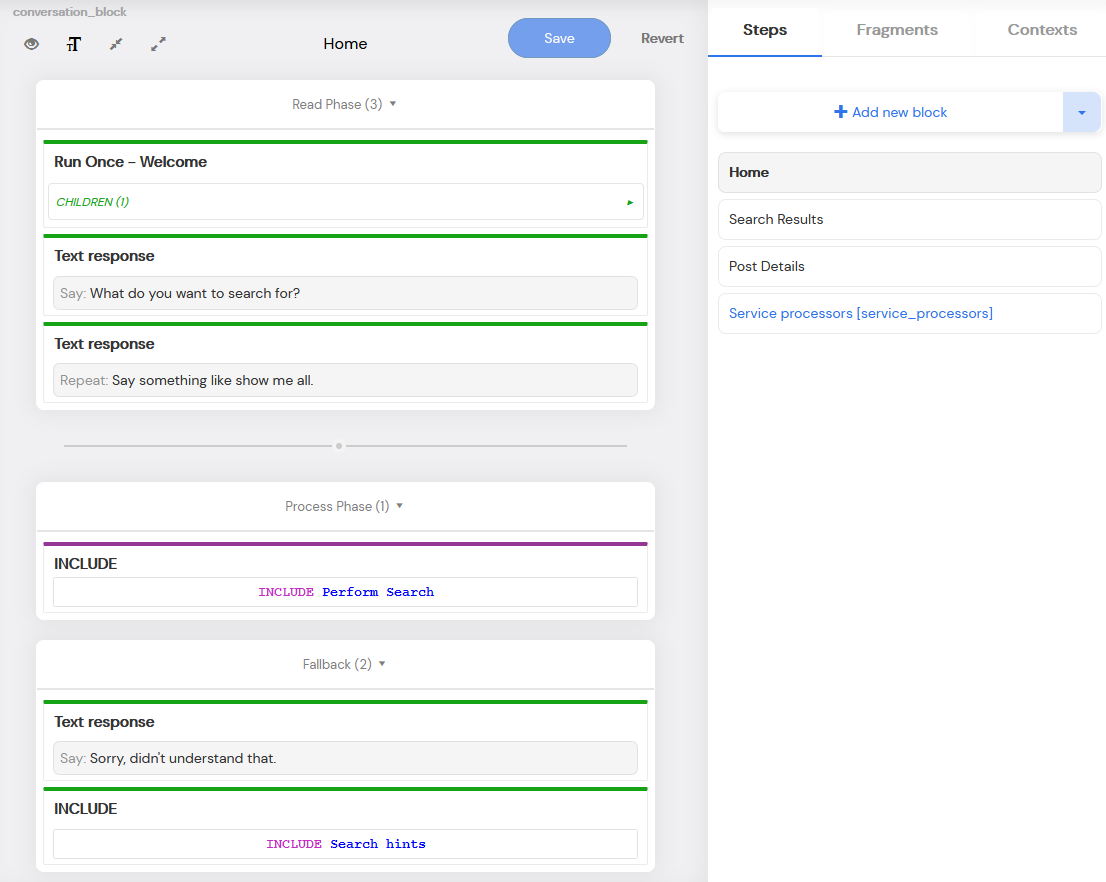Select the Fallback Text response heading

pyautogui.click(x=104, y=722)
